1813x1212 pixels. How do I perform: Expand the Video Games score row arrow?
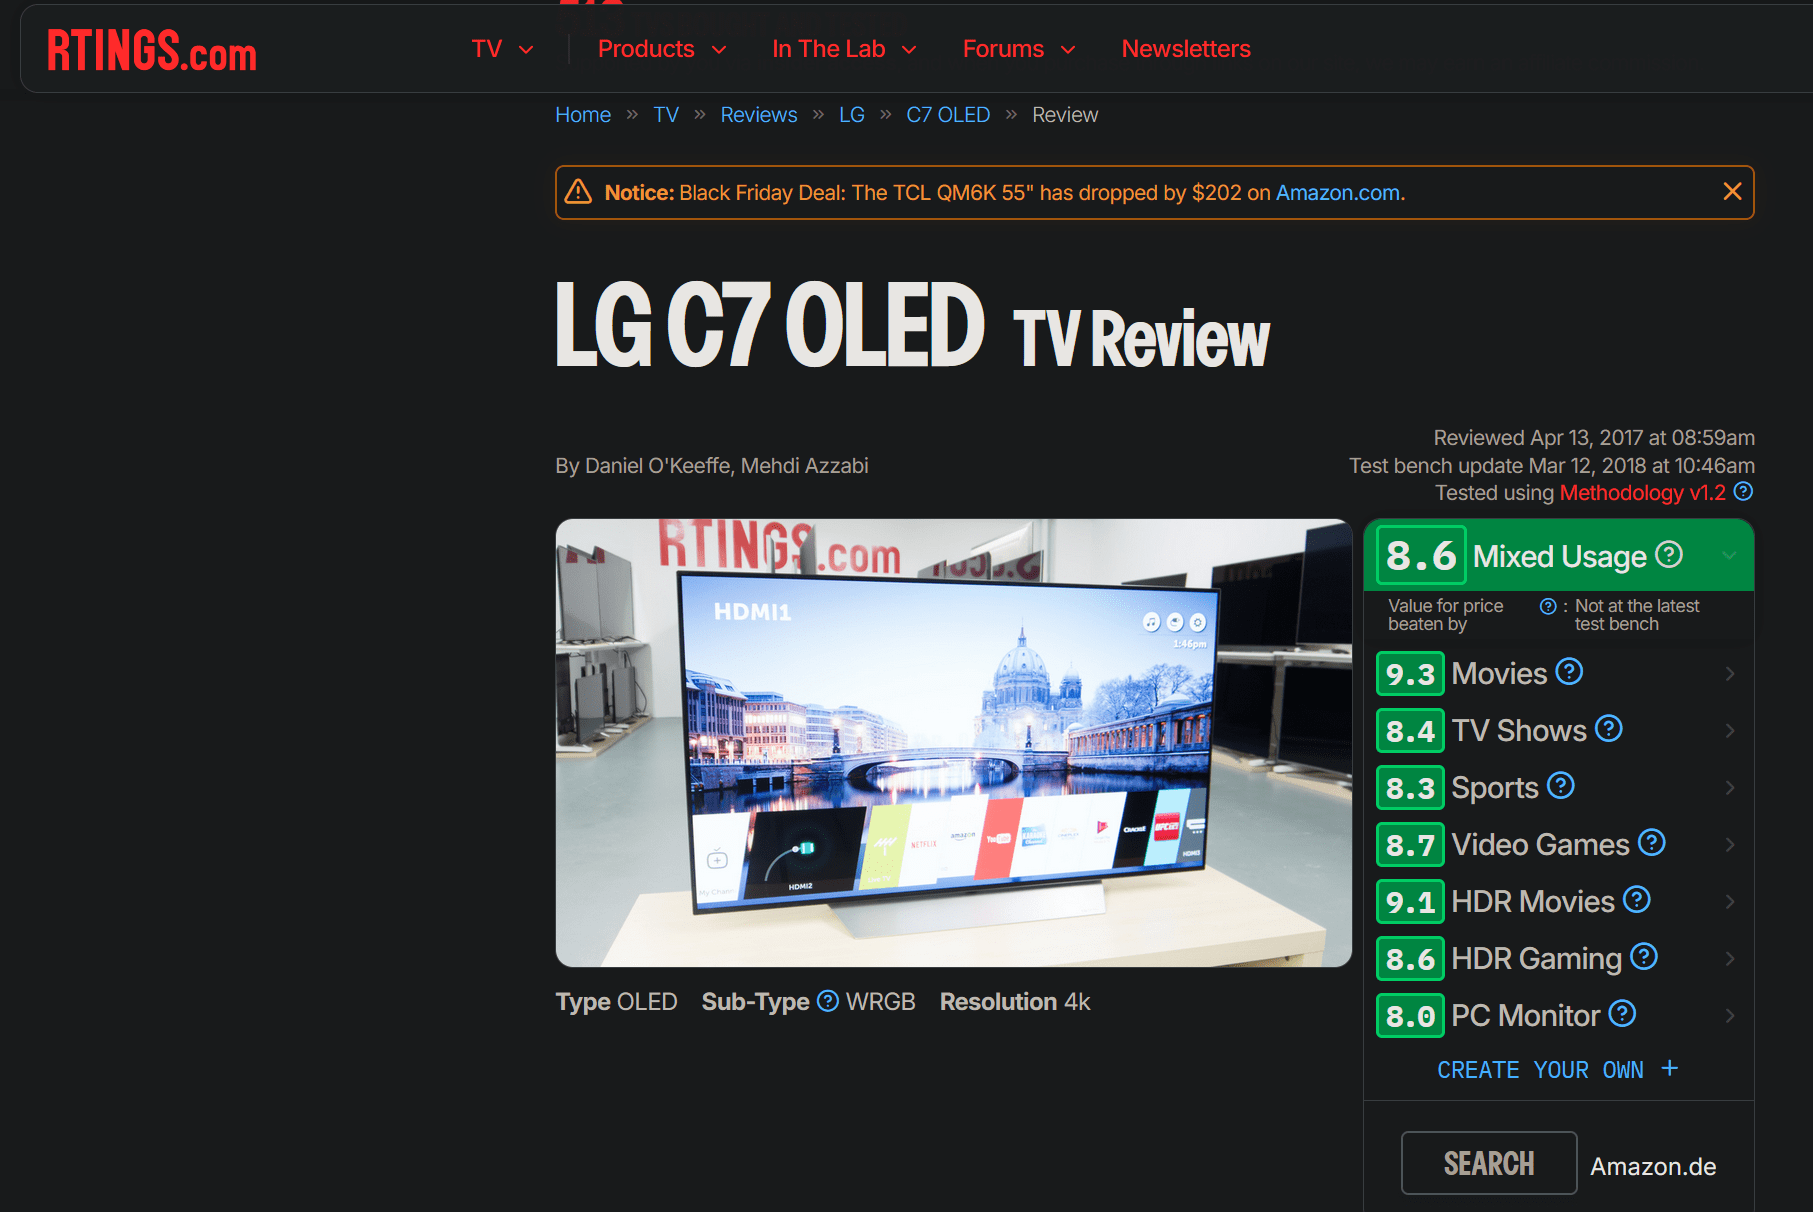1730,845
